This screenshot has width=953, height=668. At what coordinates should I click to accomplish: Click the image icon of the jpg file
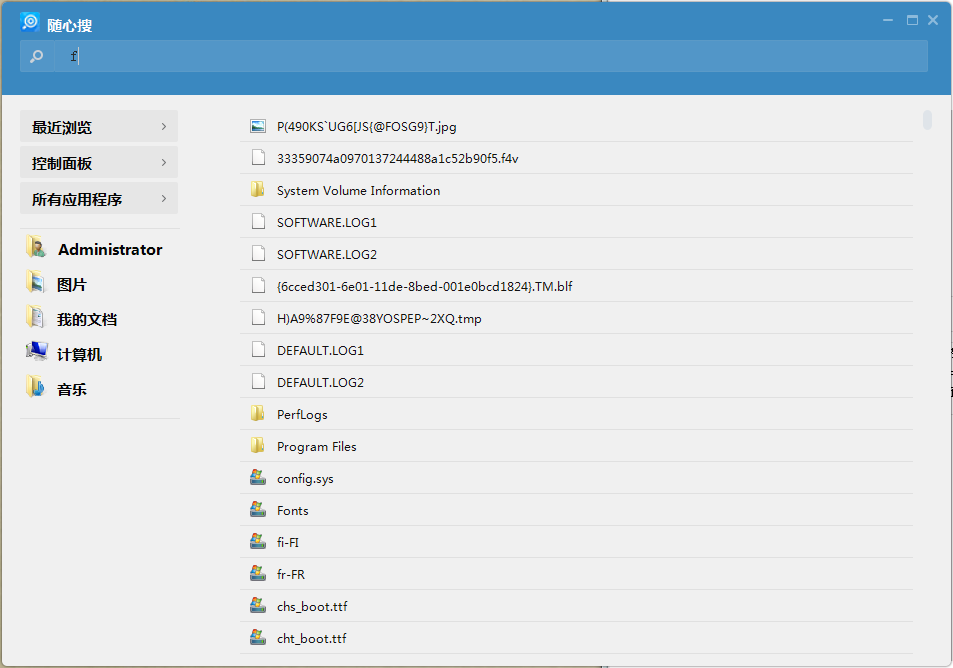click(x=258, y=126)
